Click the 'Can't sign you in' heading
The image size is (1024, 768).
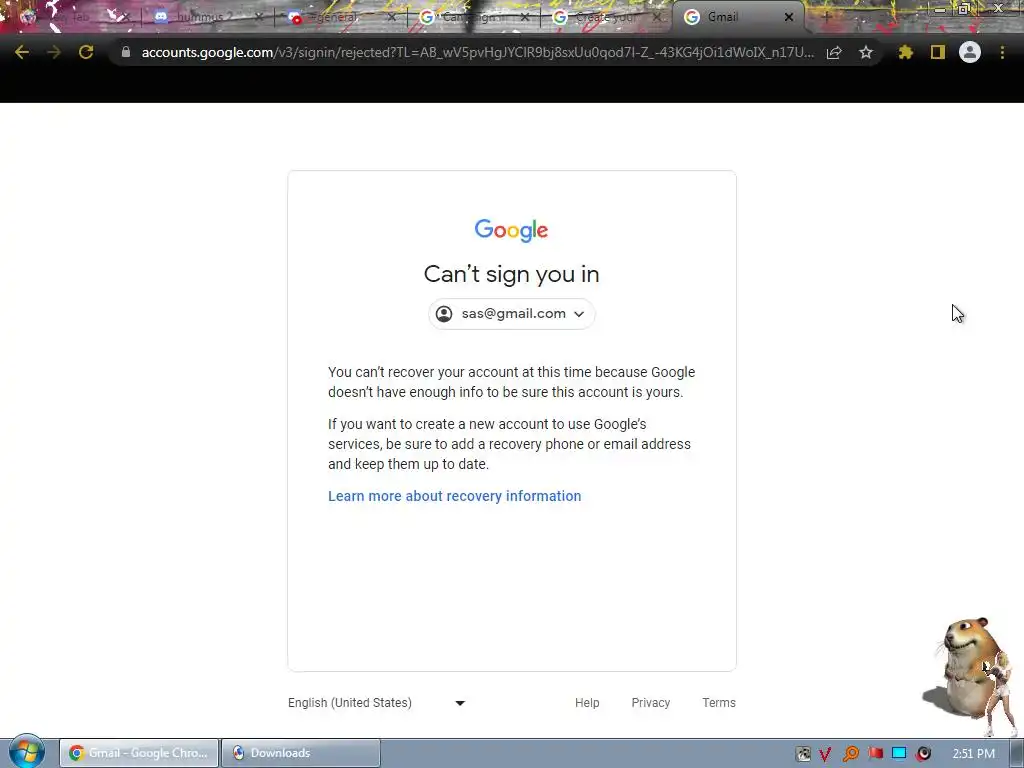[x=511, y=274]
